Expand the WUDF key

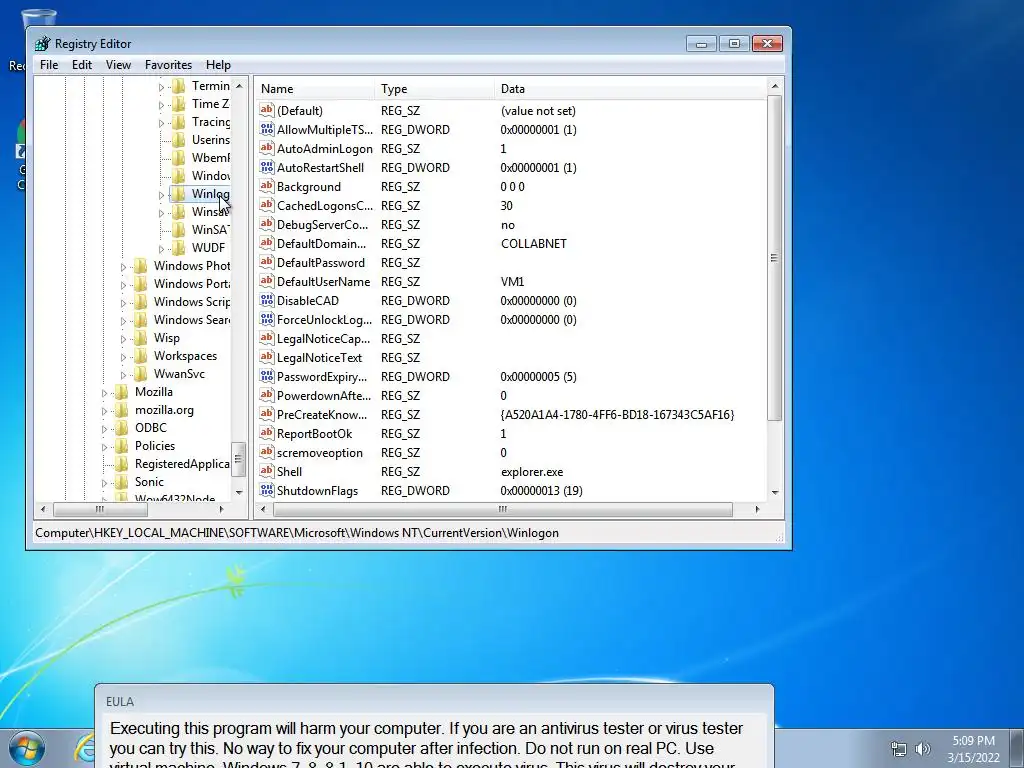tap(161, 249)
